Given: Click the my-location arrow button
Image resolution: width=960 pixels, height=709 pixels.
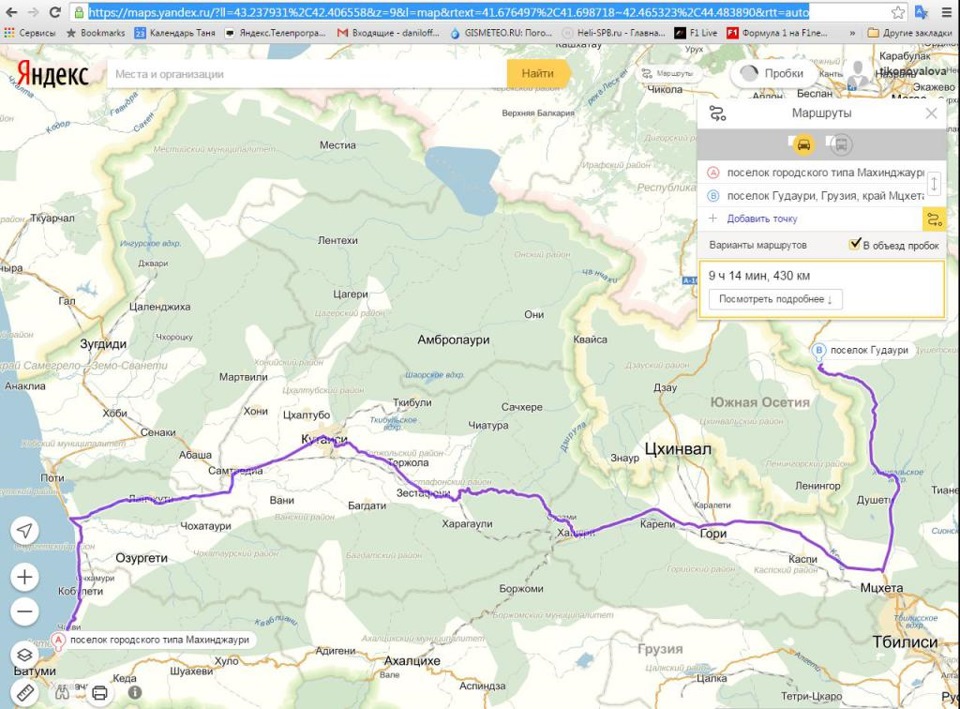Looking at the screenshot, I should coord(25,530).
